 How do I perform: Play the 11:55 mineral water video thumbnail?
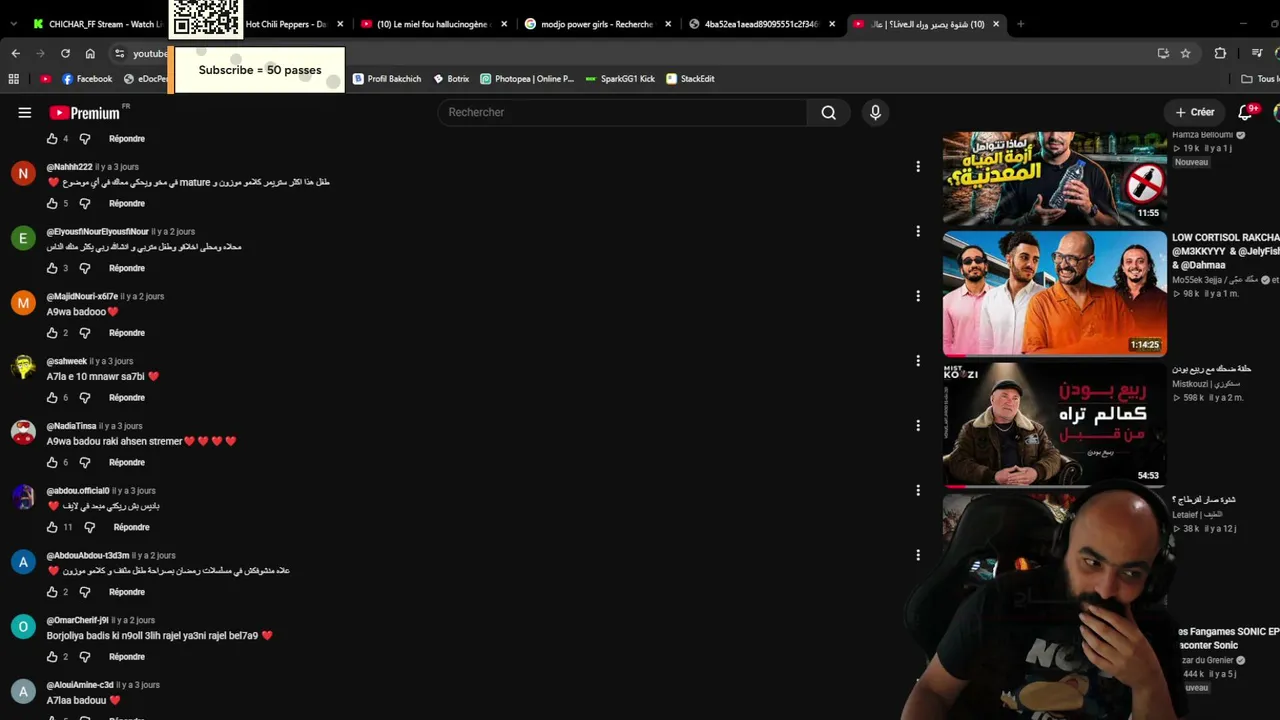(1054, 178)
